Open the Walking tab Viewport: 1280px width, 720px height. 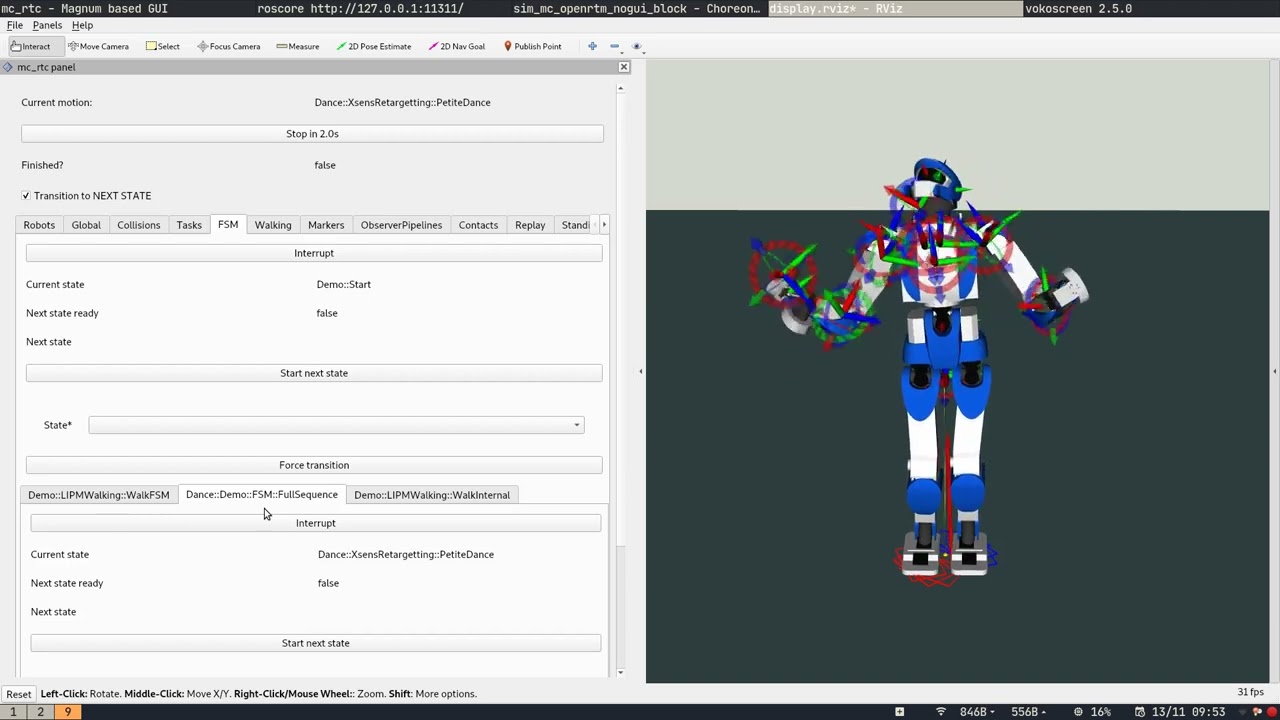point(272,225)
